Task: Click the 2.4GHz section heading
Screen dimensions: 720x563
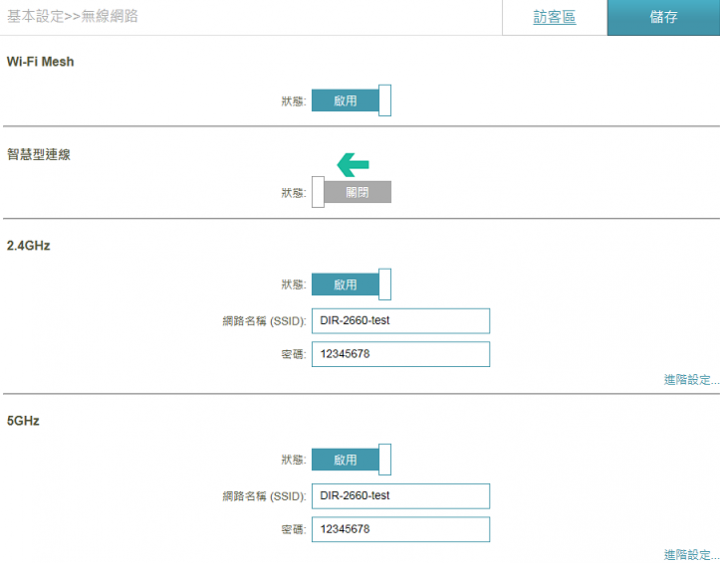Action: point(28,246)
